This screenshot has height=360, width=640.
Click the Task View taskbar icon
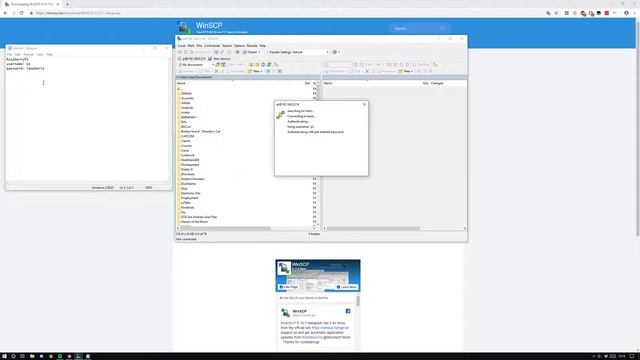pyautogui.click(x=22, y=356)
